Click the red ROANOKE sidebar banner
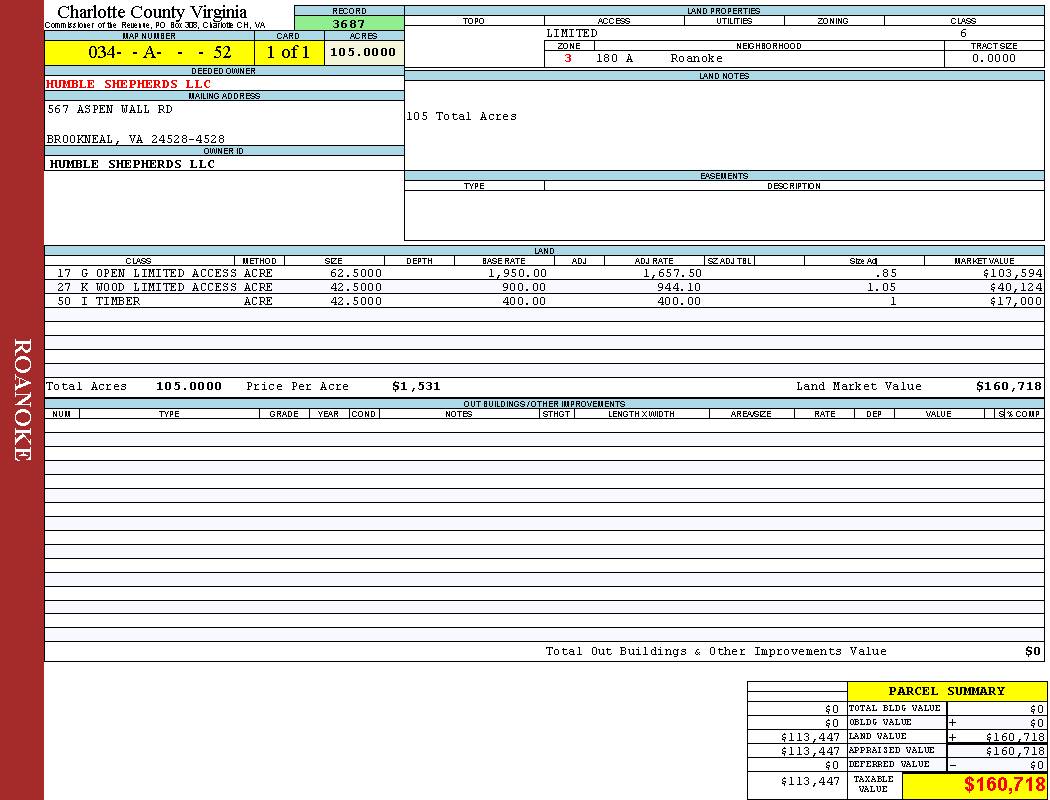The height and width of the screenshot is (800, 1050). point(22,400)
